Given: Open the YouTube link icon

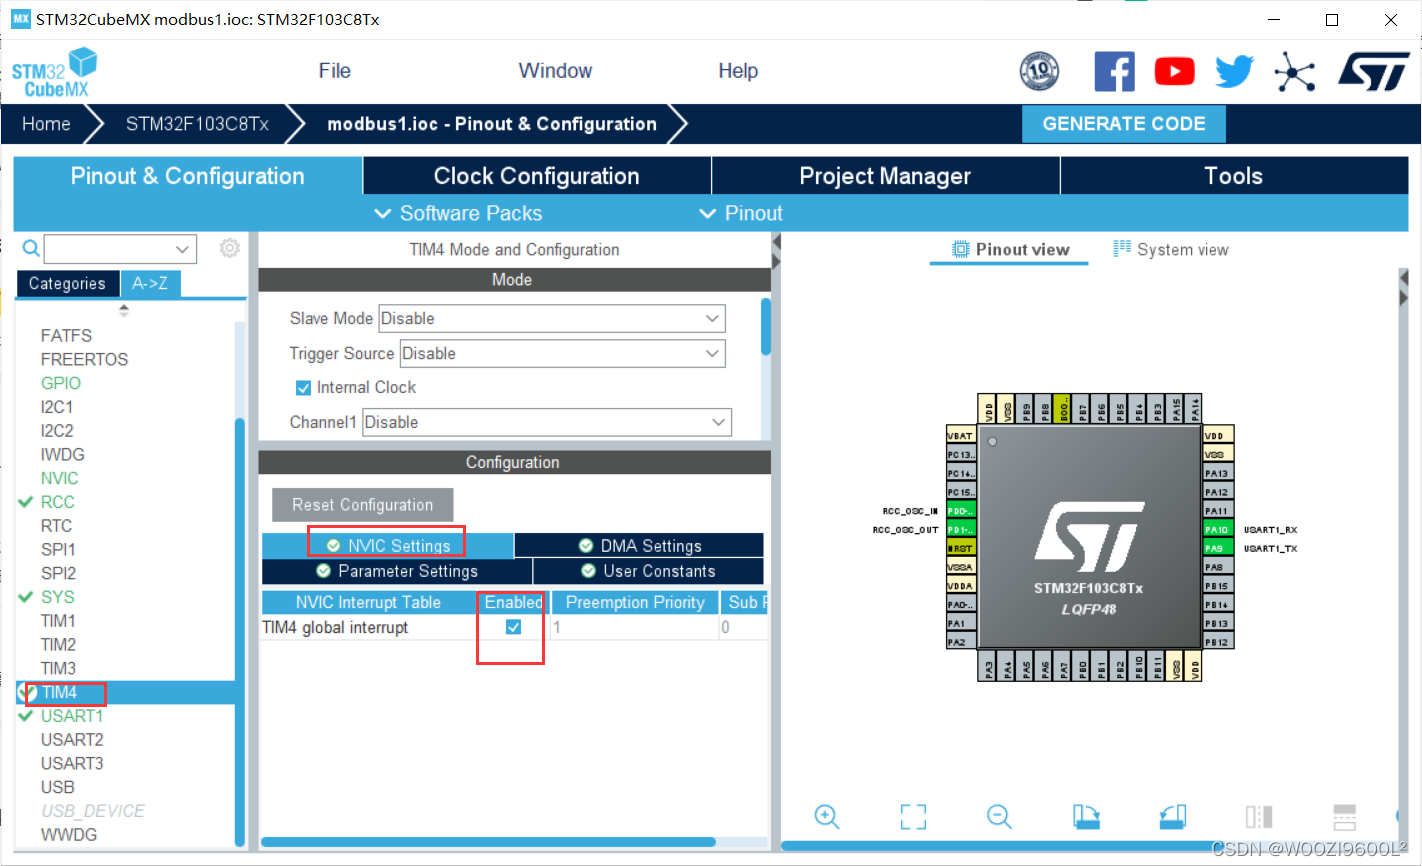Looking at the screenshot, I should tap(1174, 71).
